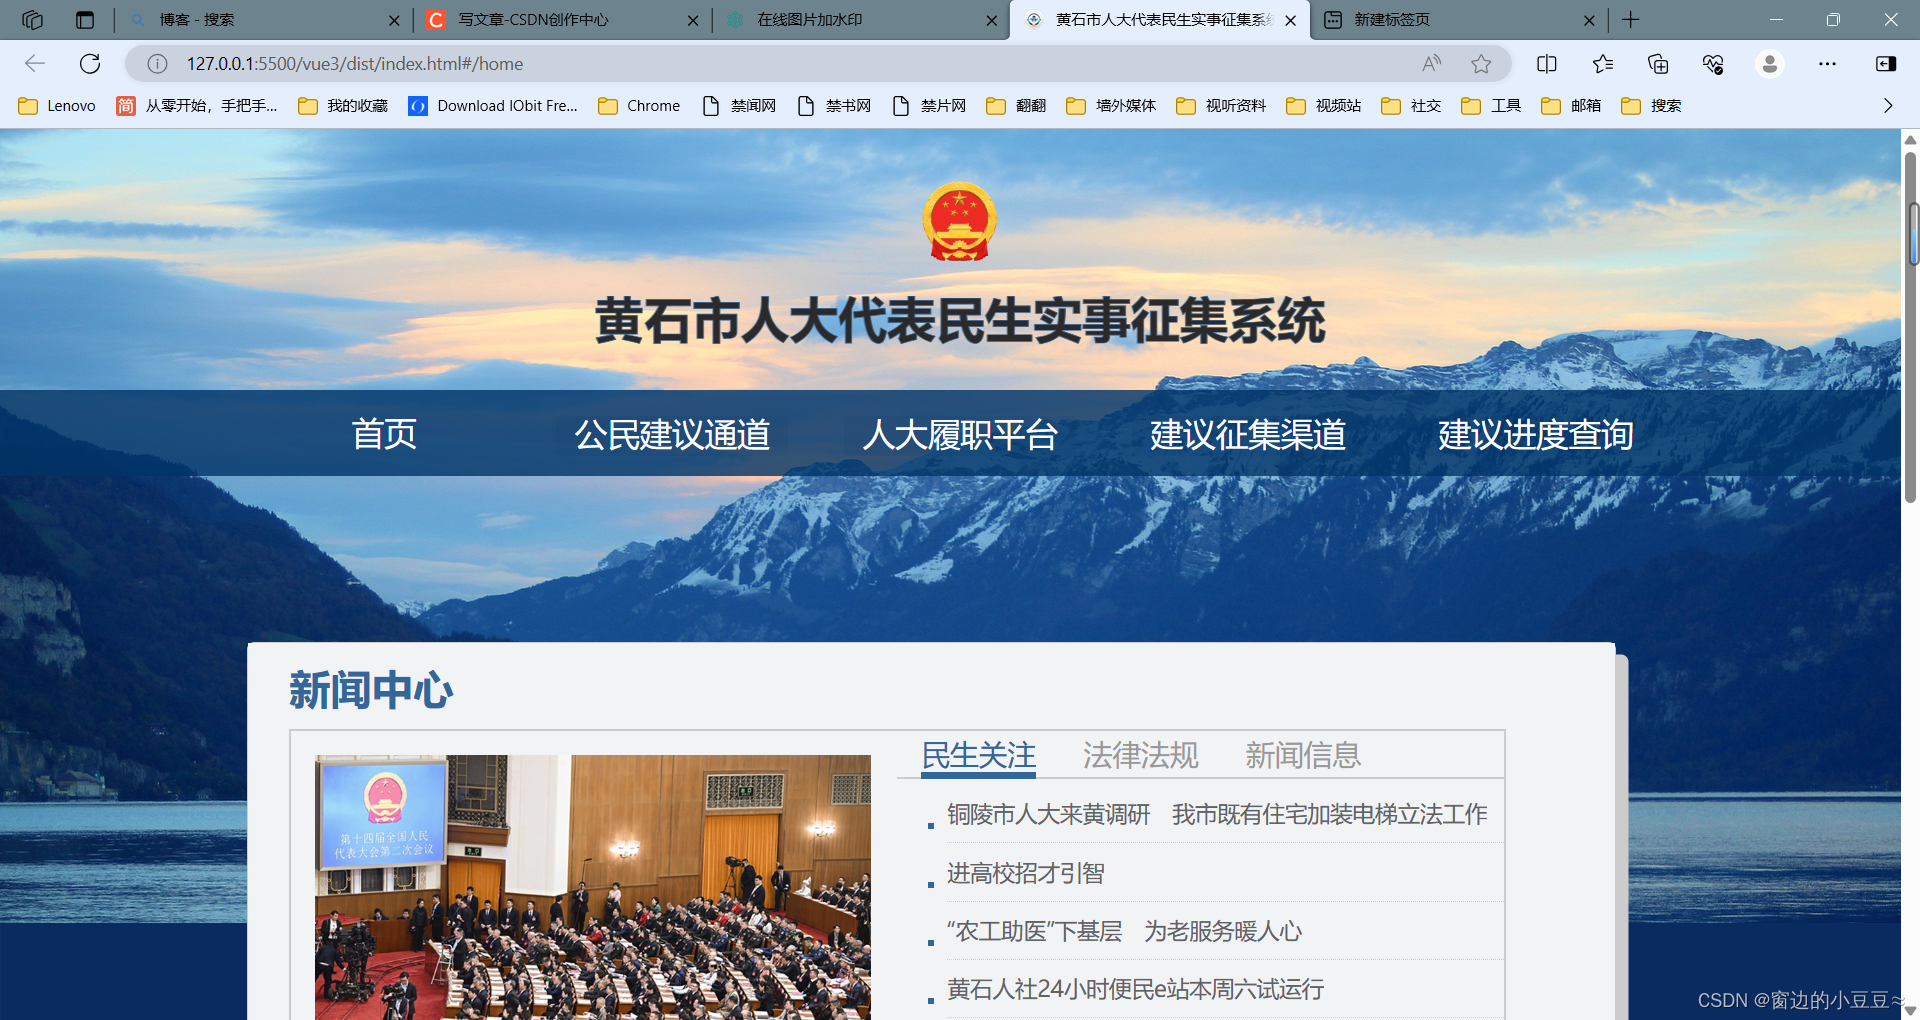Open 建议进度查询 navigation item
The height and width of the screenshot is (1020, 1920).
[1536, 434]
